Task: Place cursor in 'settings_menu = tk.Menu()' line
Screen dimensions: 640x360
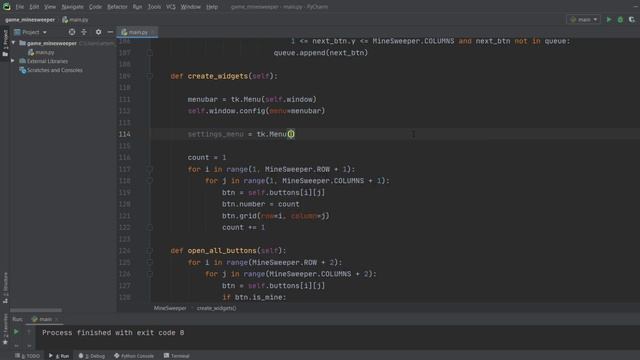Action: click(241, 134)
